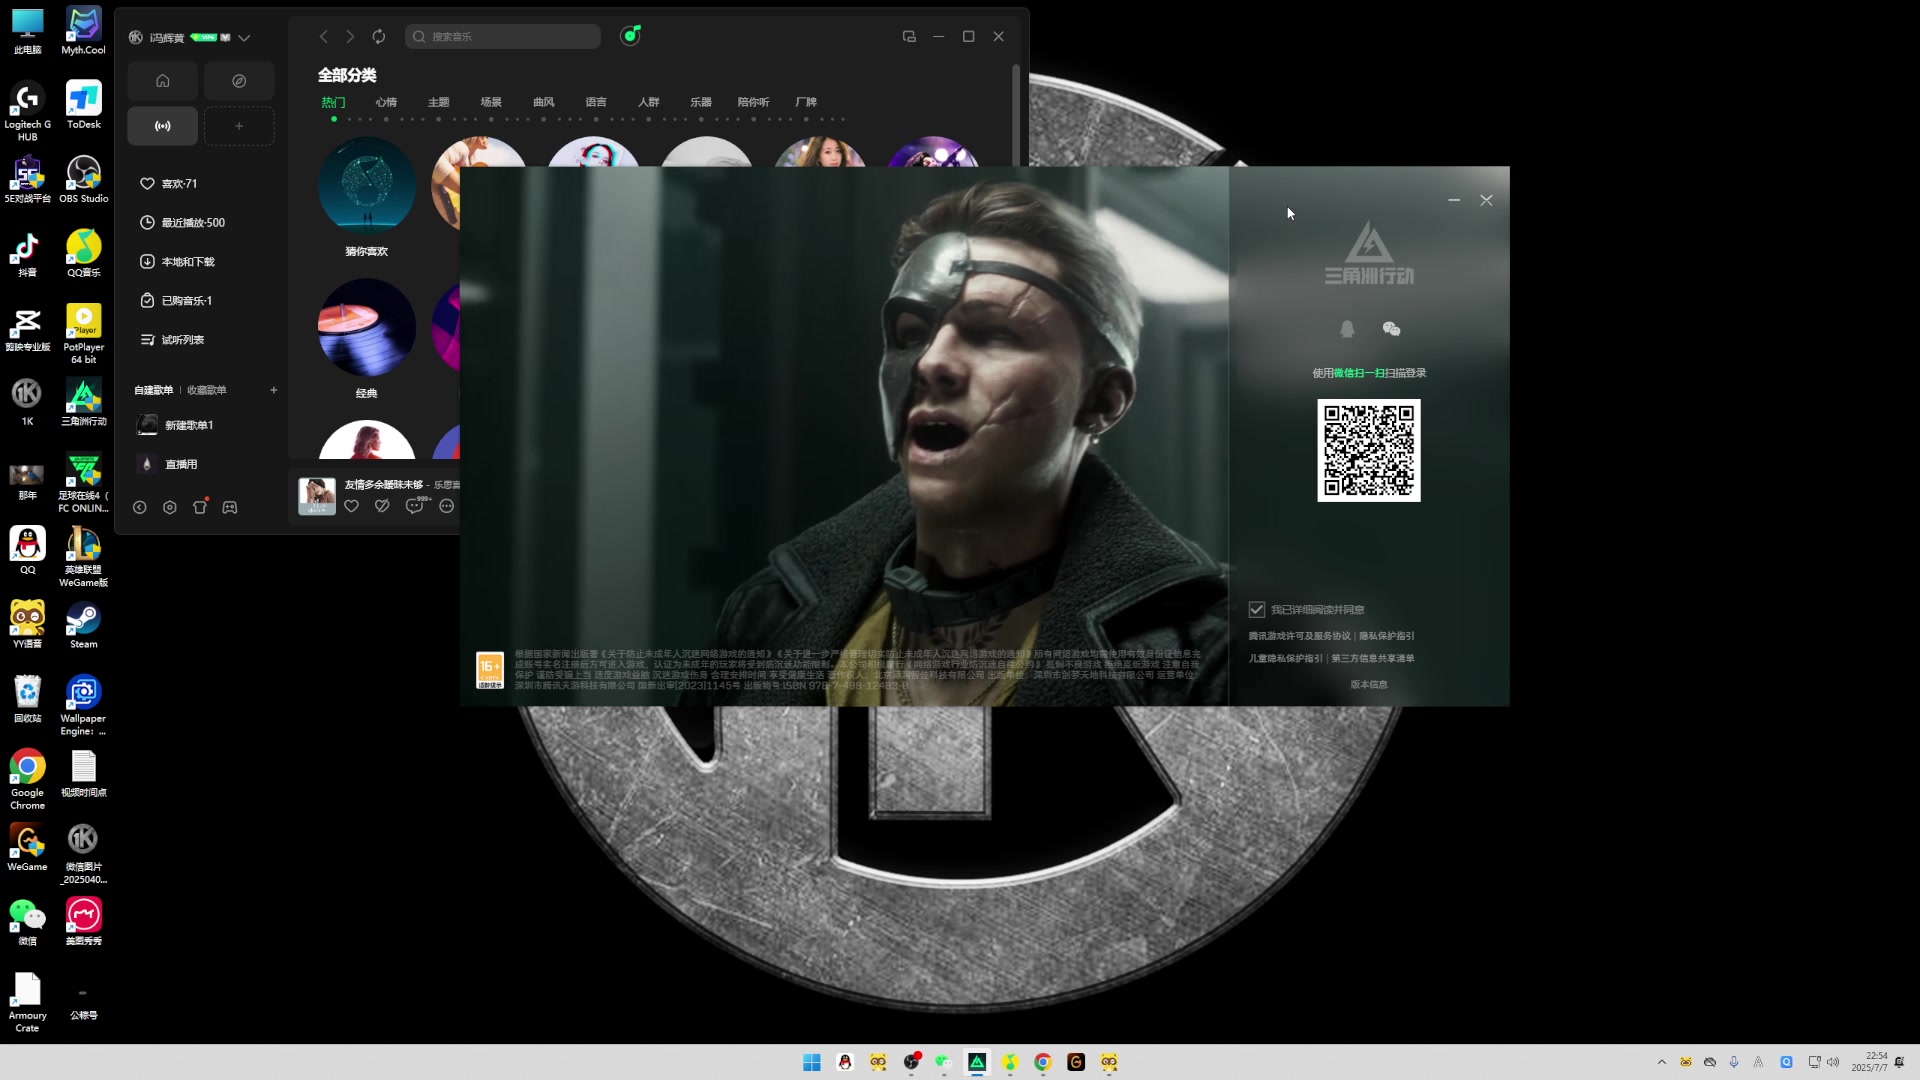
Task: Select WeChat login icon in game launcher
Action: coord(1391,329)
